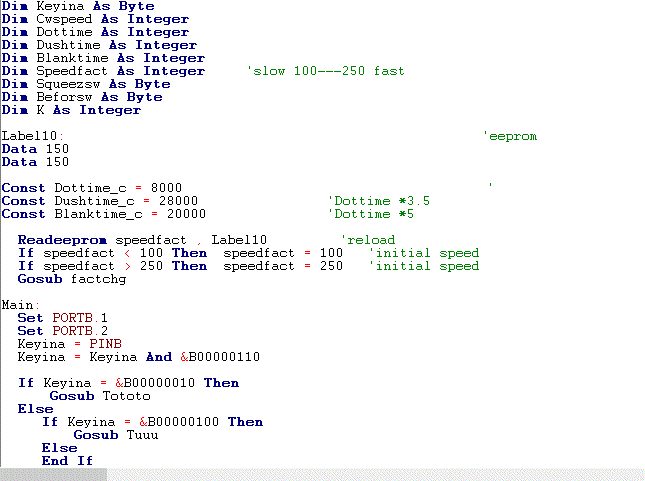Click the Blanktime_c constant value 20000
This screenshot has width=645, height=481.
tap(178, 214)
